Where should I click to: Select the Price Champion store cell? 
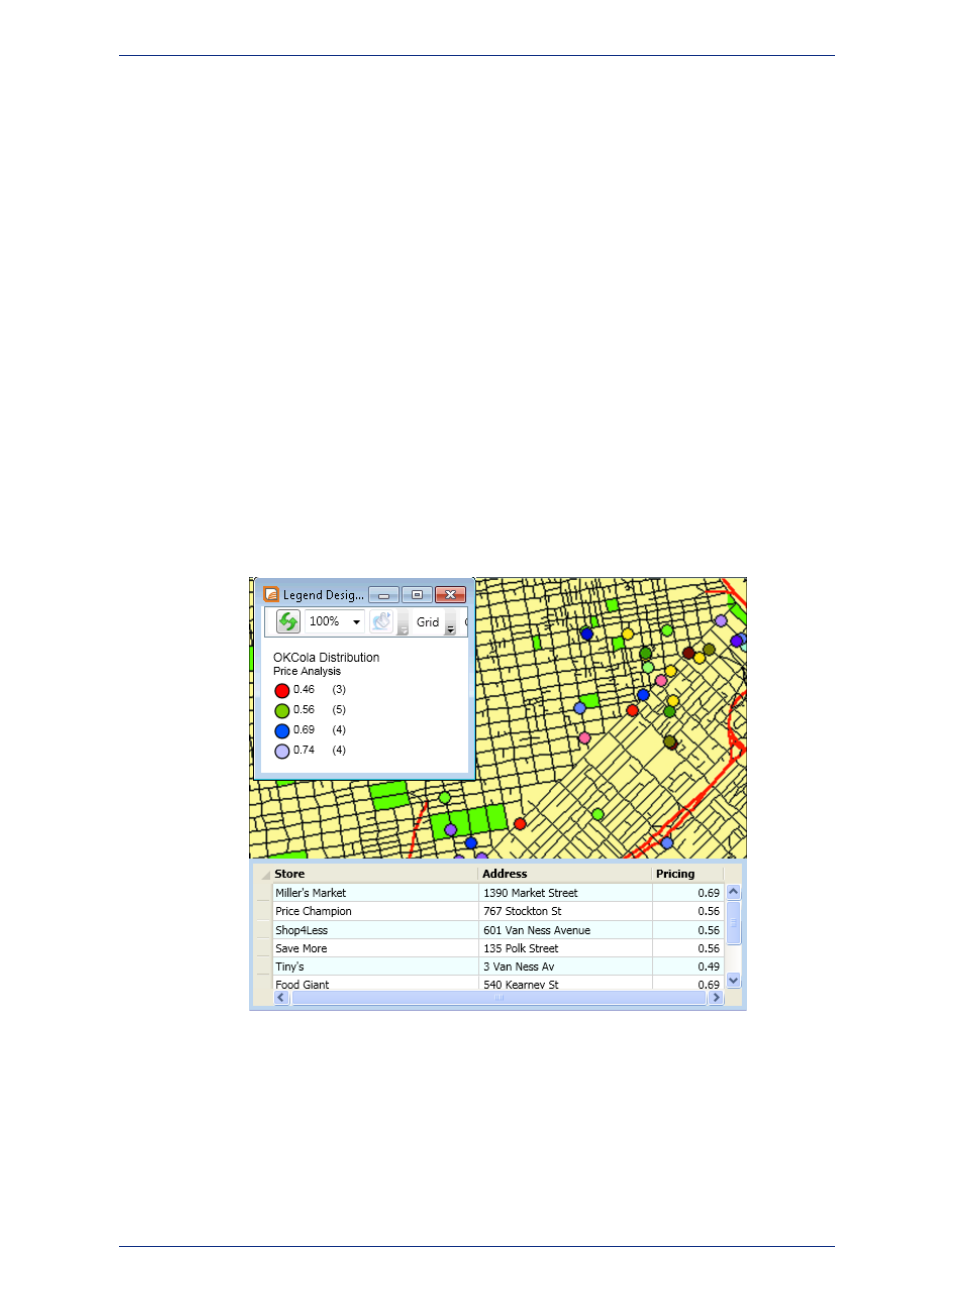pos(375,911)
